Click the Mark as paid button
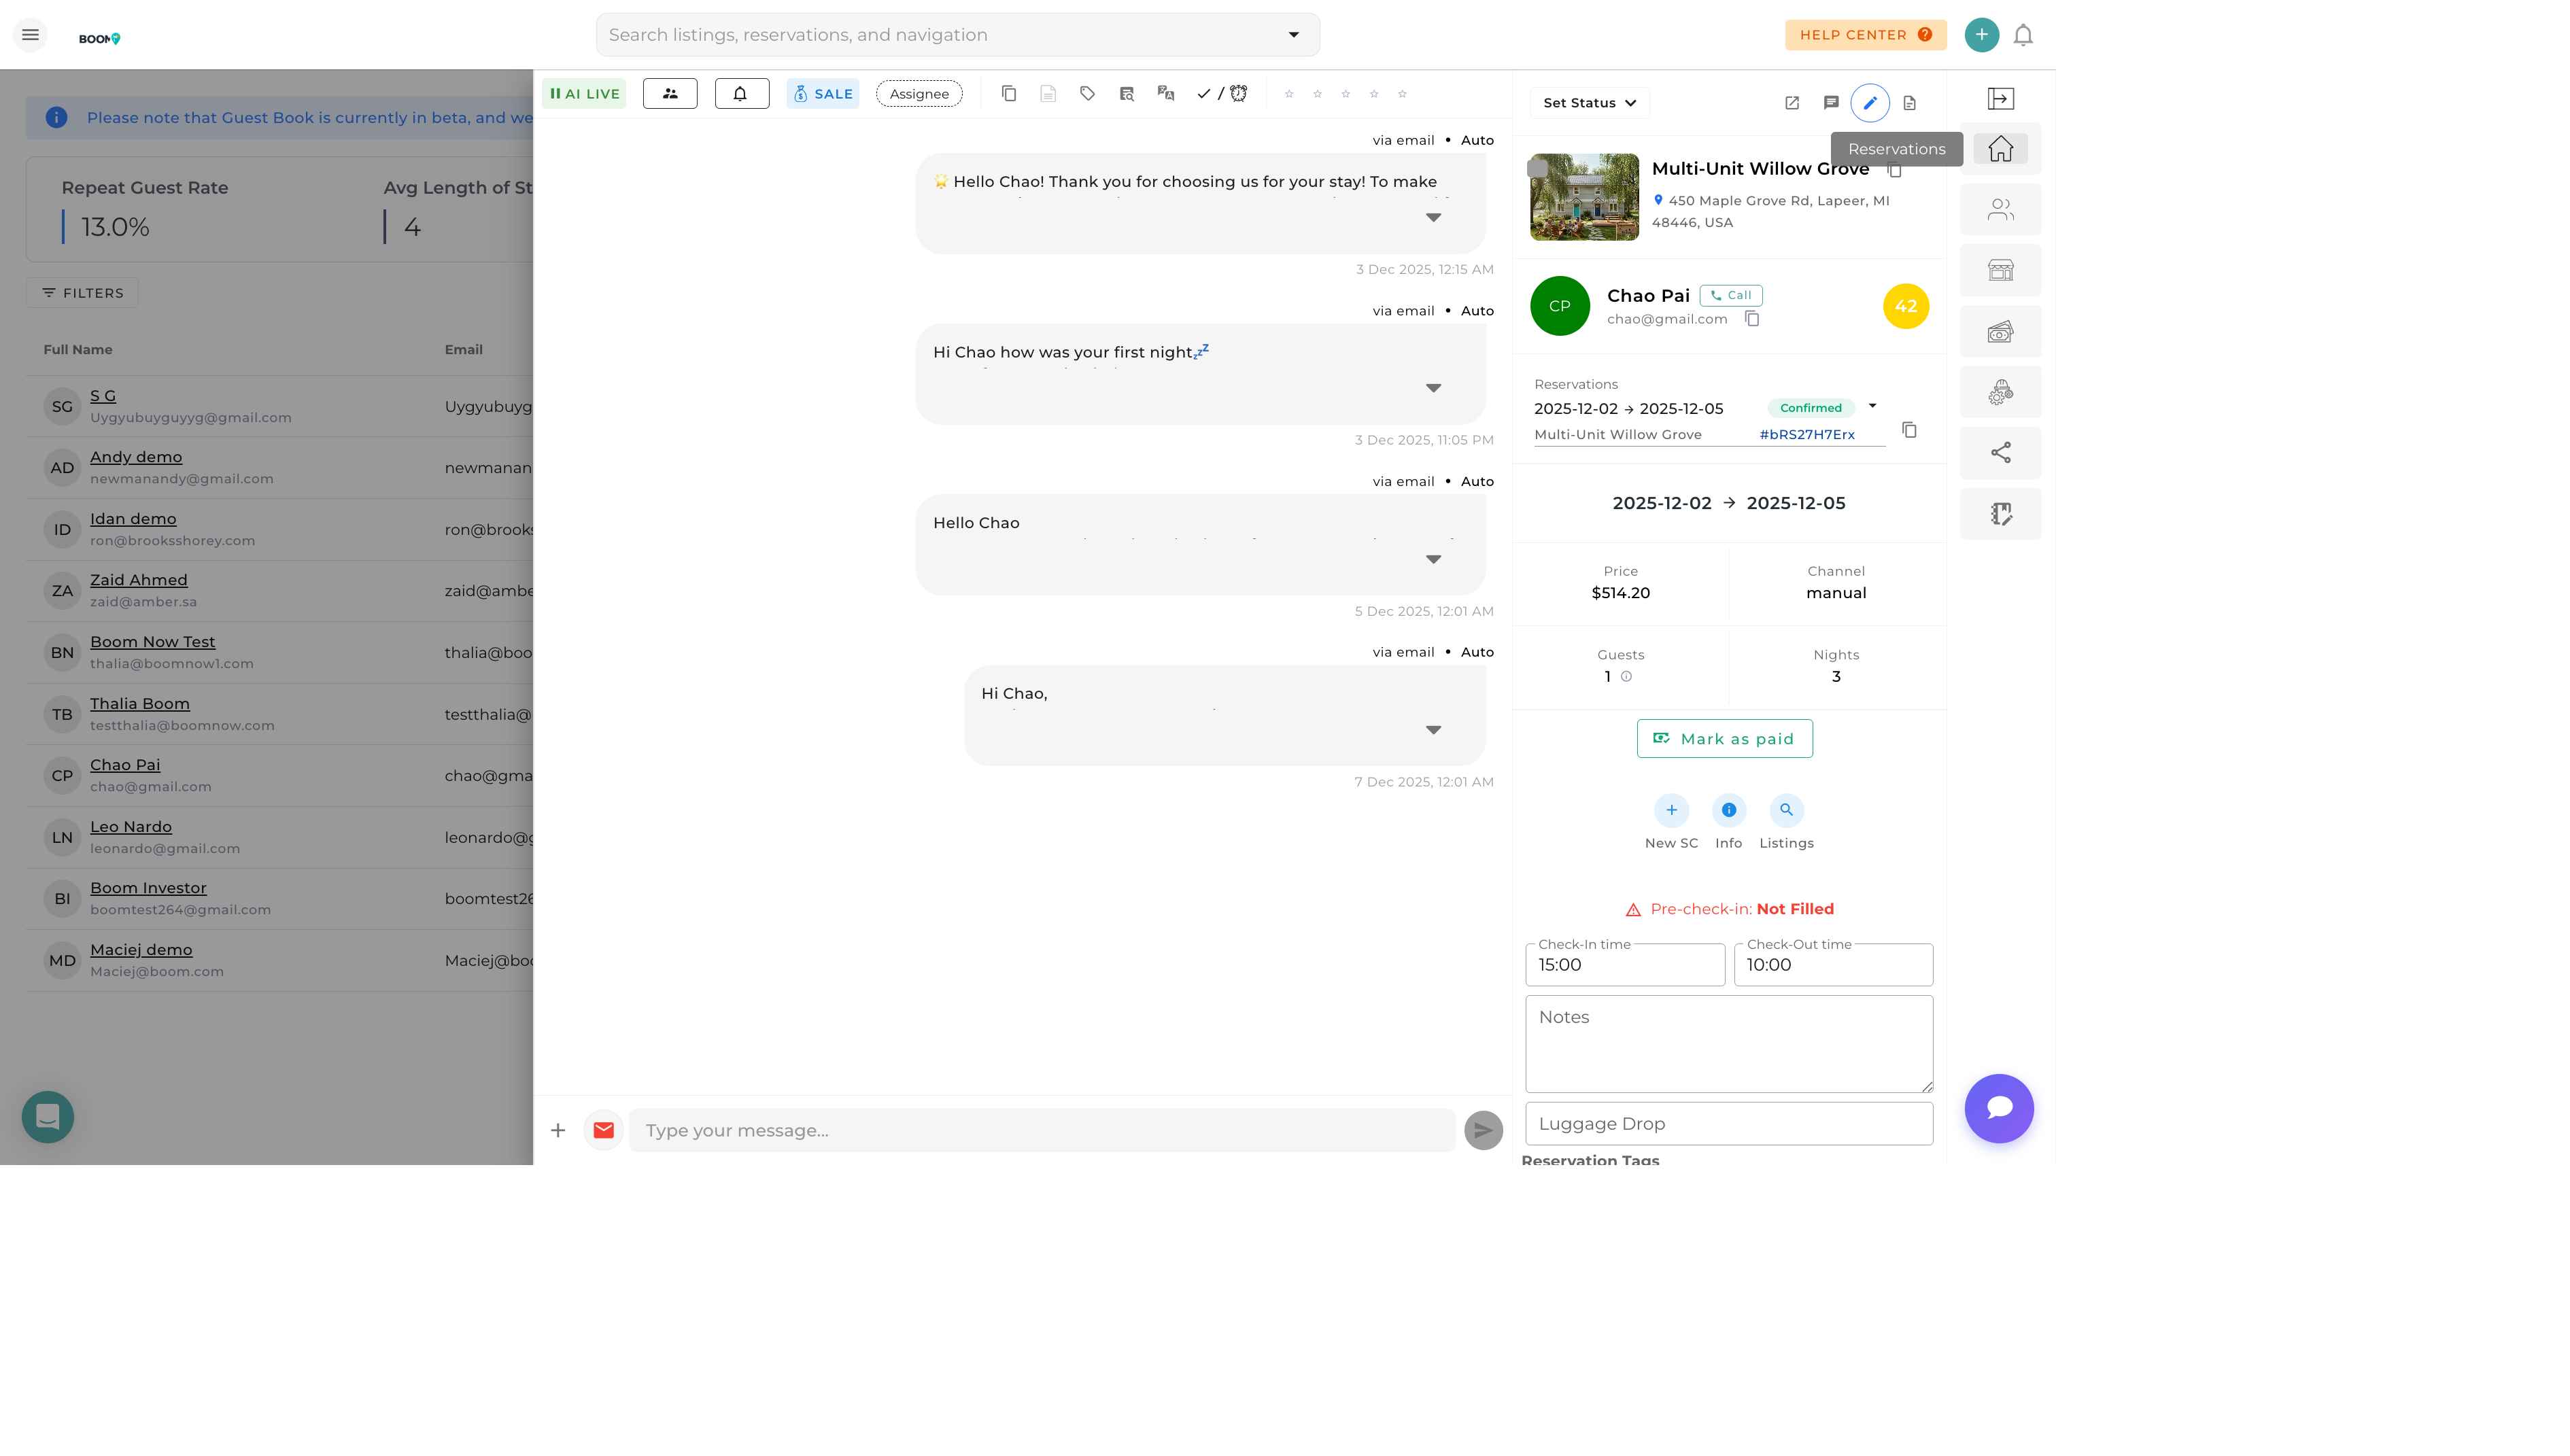The height and width of the screenshot is (1456, 2570). point(1724,738)
